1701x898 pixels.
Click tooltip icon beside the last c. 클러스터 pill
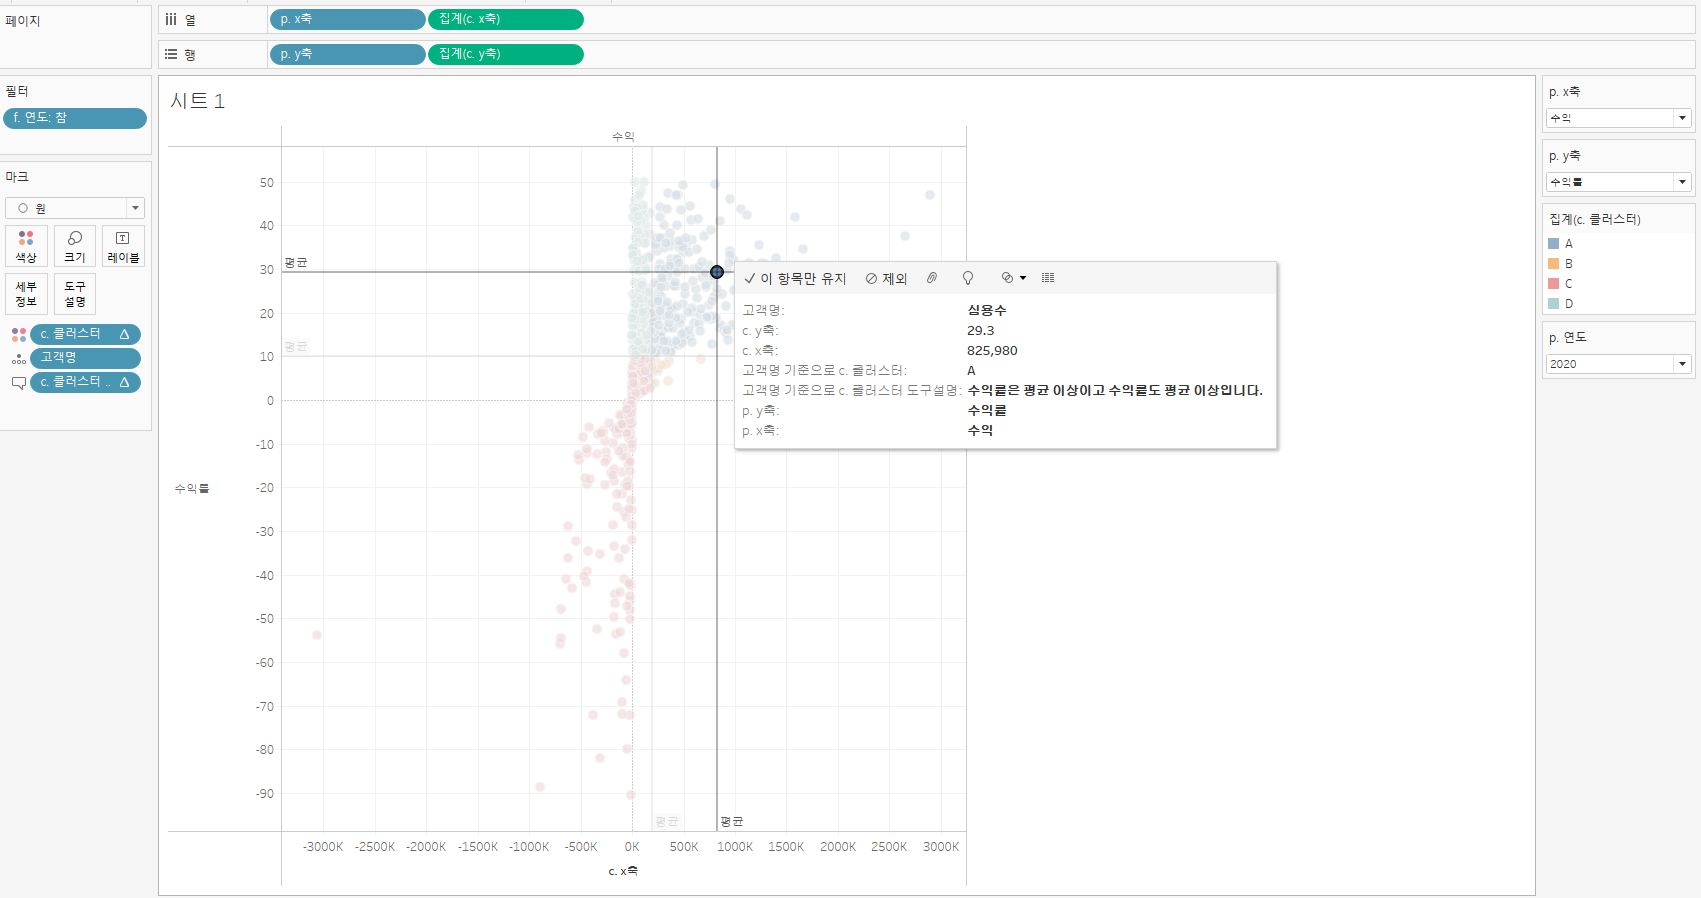pyautogui.click(x=18, y=383)
